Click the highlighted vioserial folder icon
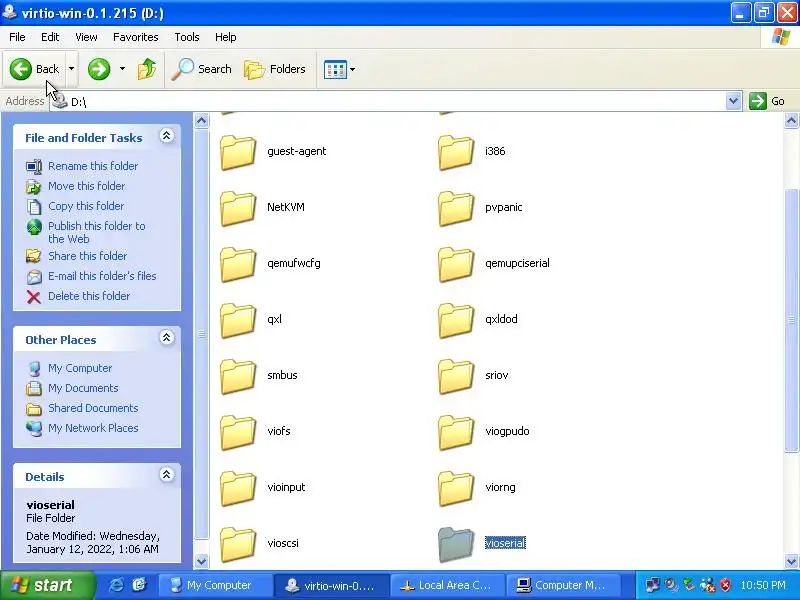The width and height of the screenshot is (800, 600). pyautogui.click(x=456, y=544)
